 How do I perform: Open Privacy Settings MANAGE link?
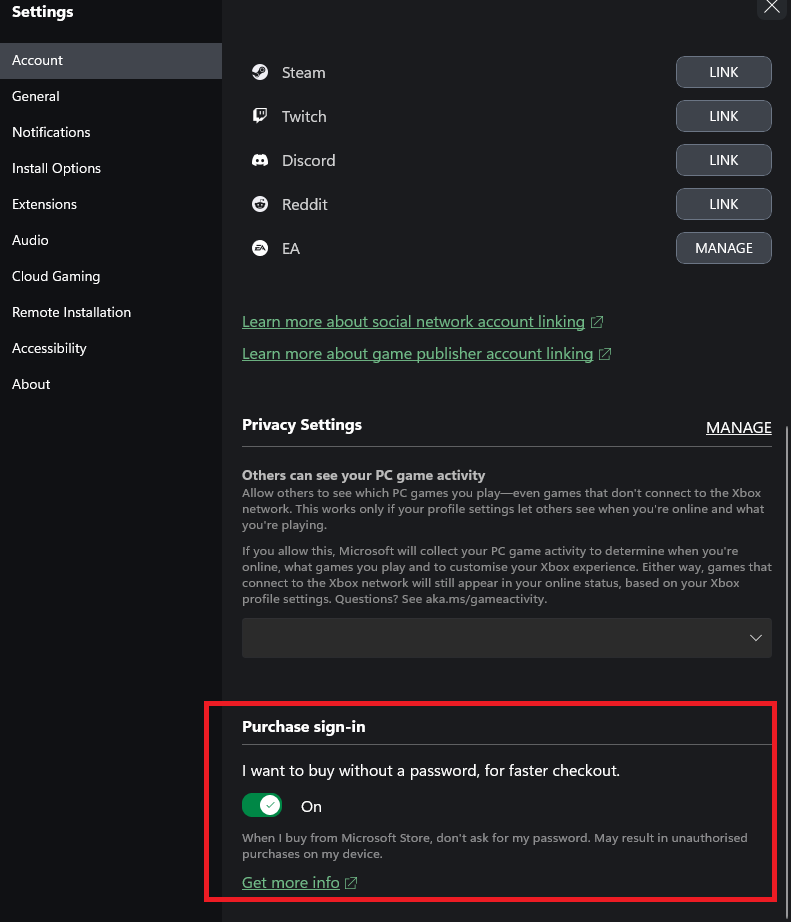tap(738, 428)
